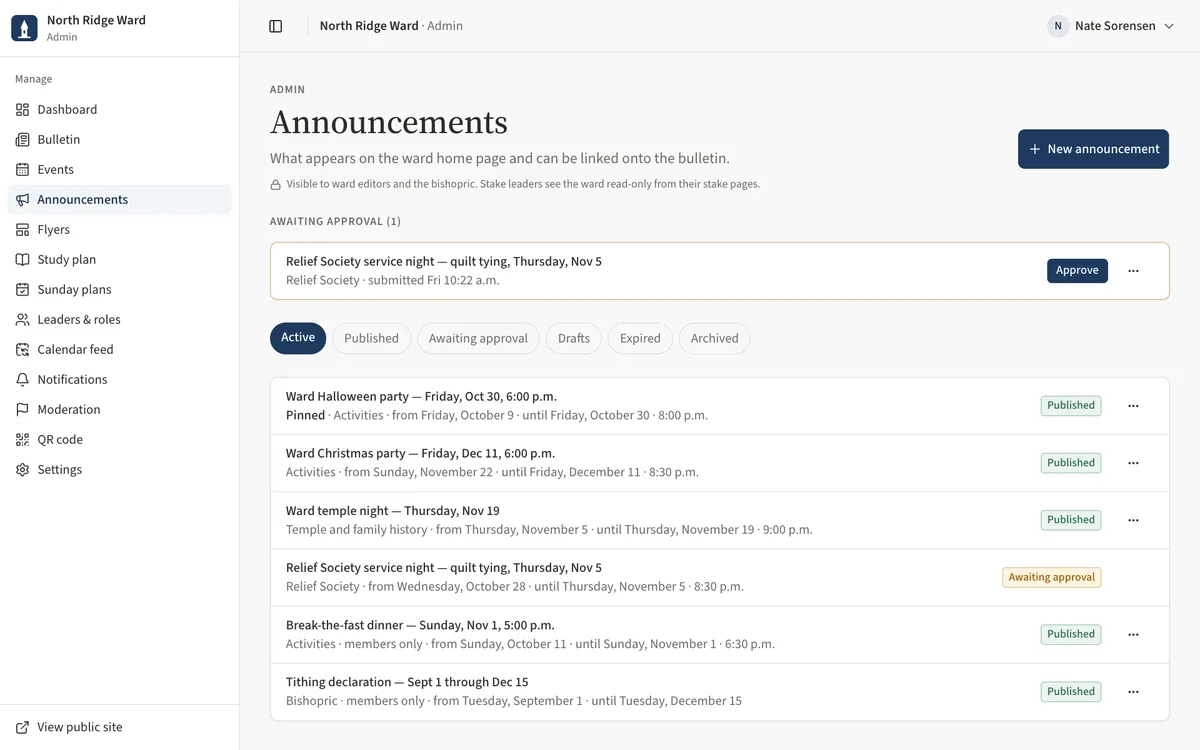Open more options for Tithing declaration
The image size is (1200, 750).
pos(1133,691)
